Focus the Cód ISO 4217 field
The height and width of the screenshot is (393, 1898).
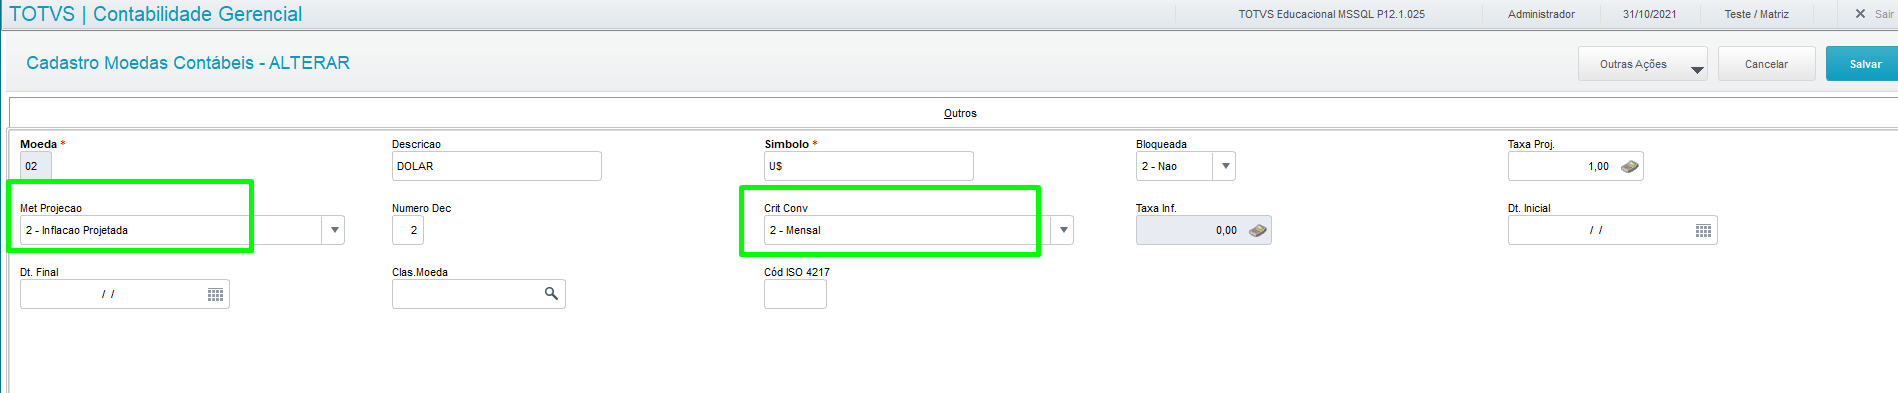point(795,294)
